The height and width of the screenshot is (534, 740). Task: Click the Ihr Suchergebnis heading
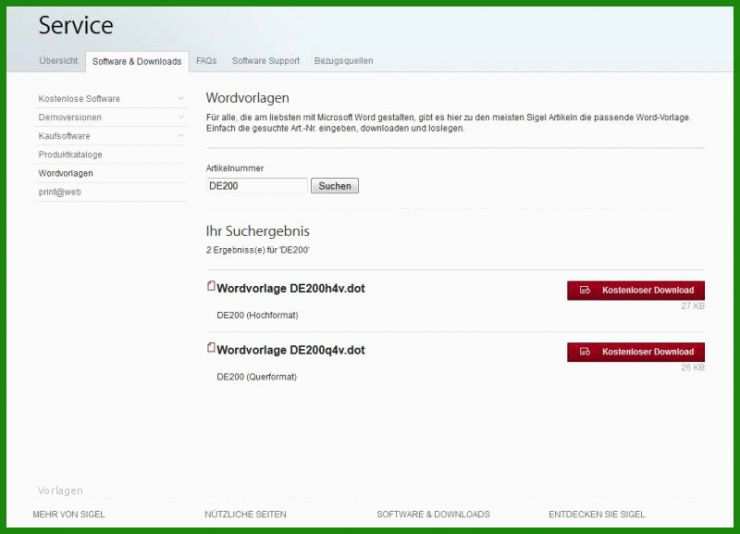(x=258, y=231)
